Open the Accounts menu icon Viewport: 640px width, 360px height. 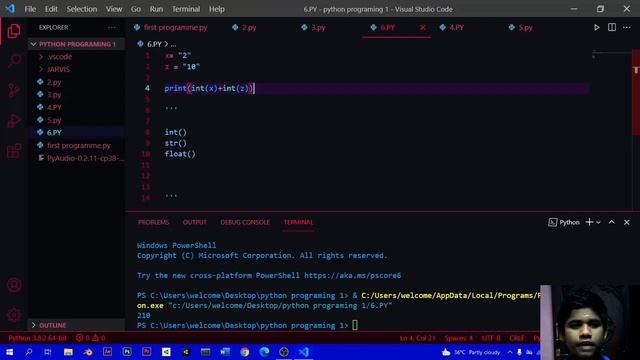14,285
